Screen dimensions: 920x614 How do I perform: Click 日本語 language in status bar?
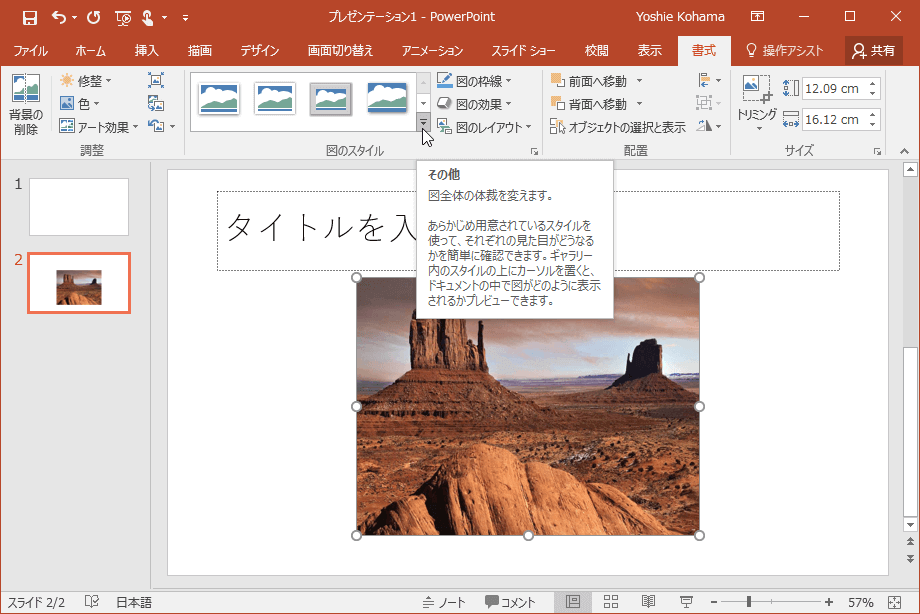pyautogui.click(x=134, y=602)
